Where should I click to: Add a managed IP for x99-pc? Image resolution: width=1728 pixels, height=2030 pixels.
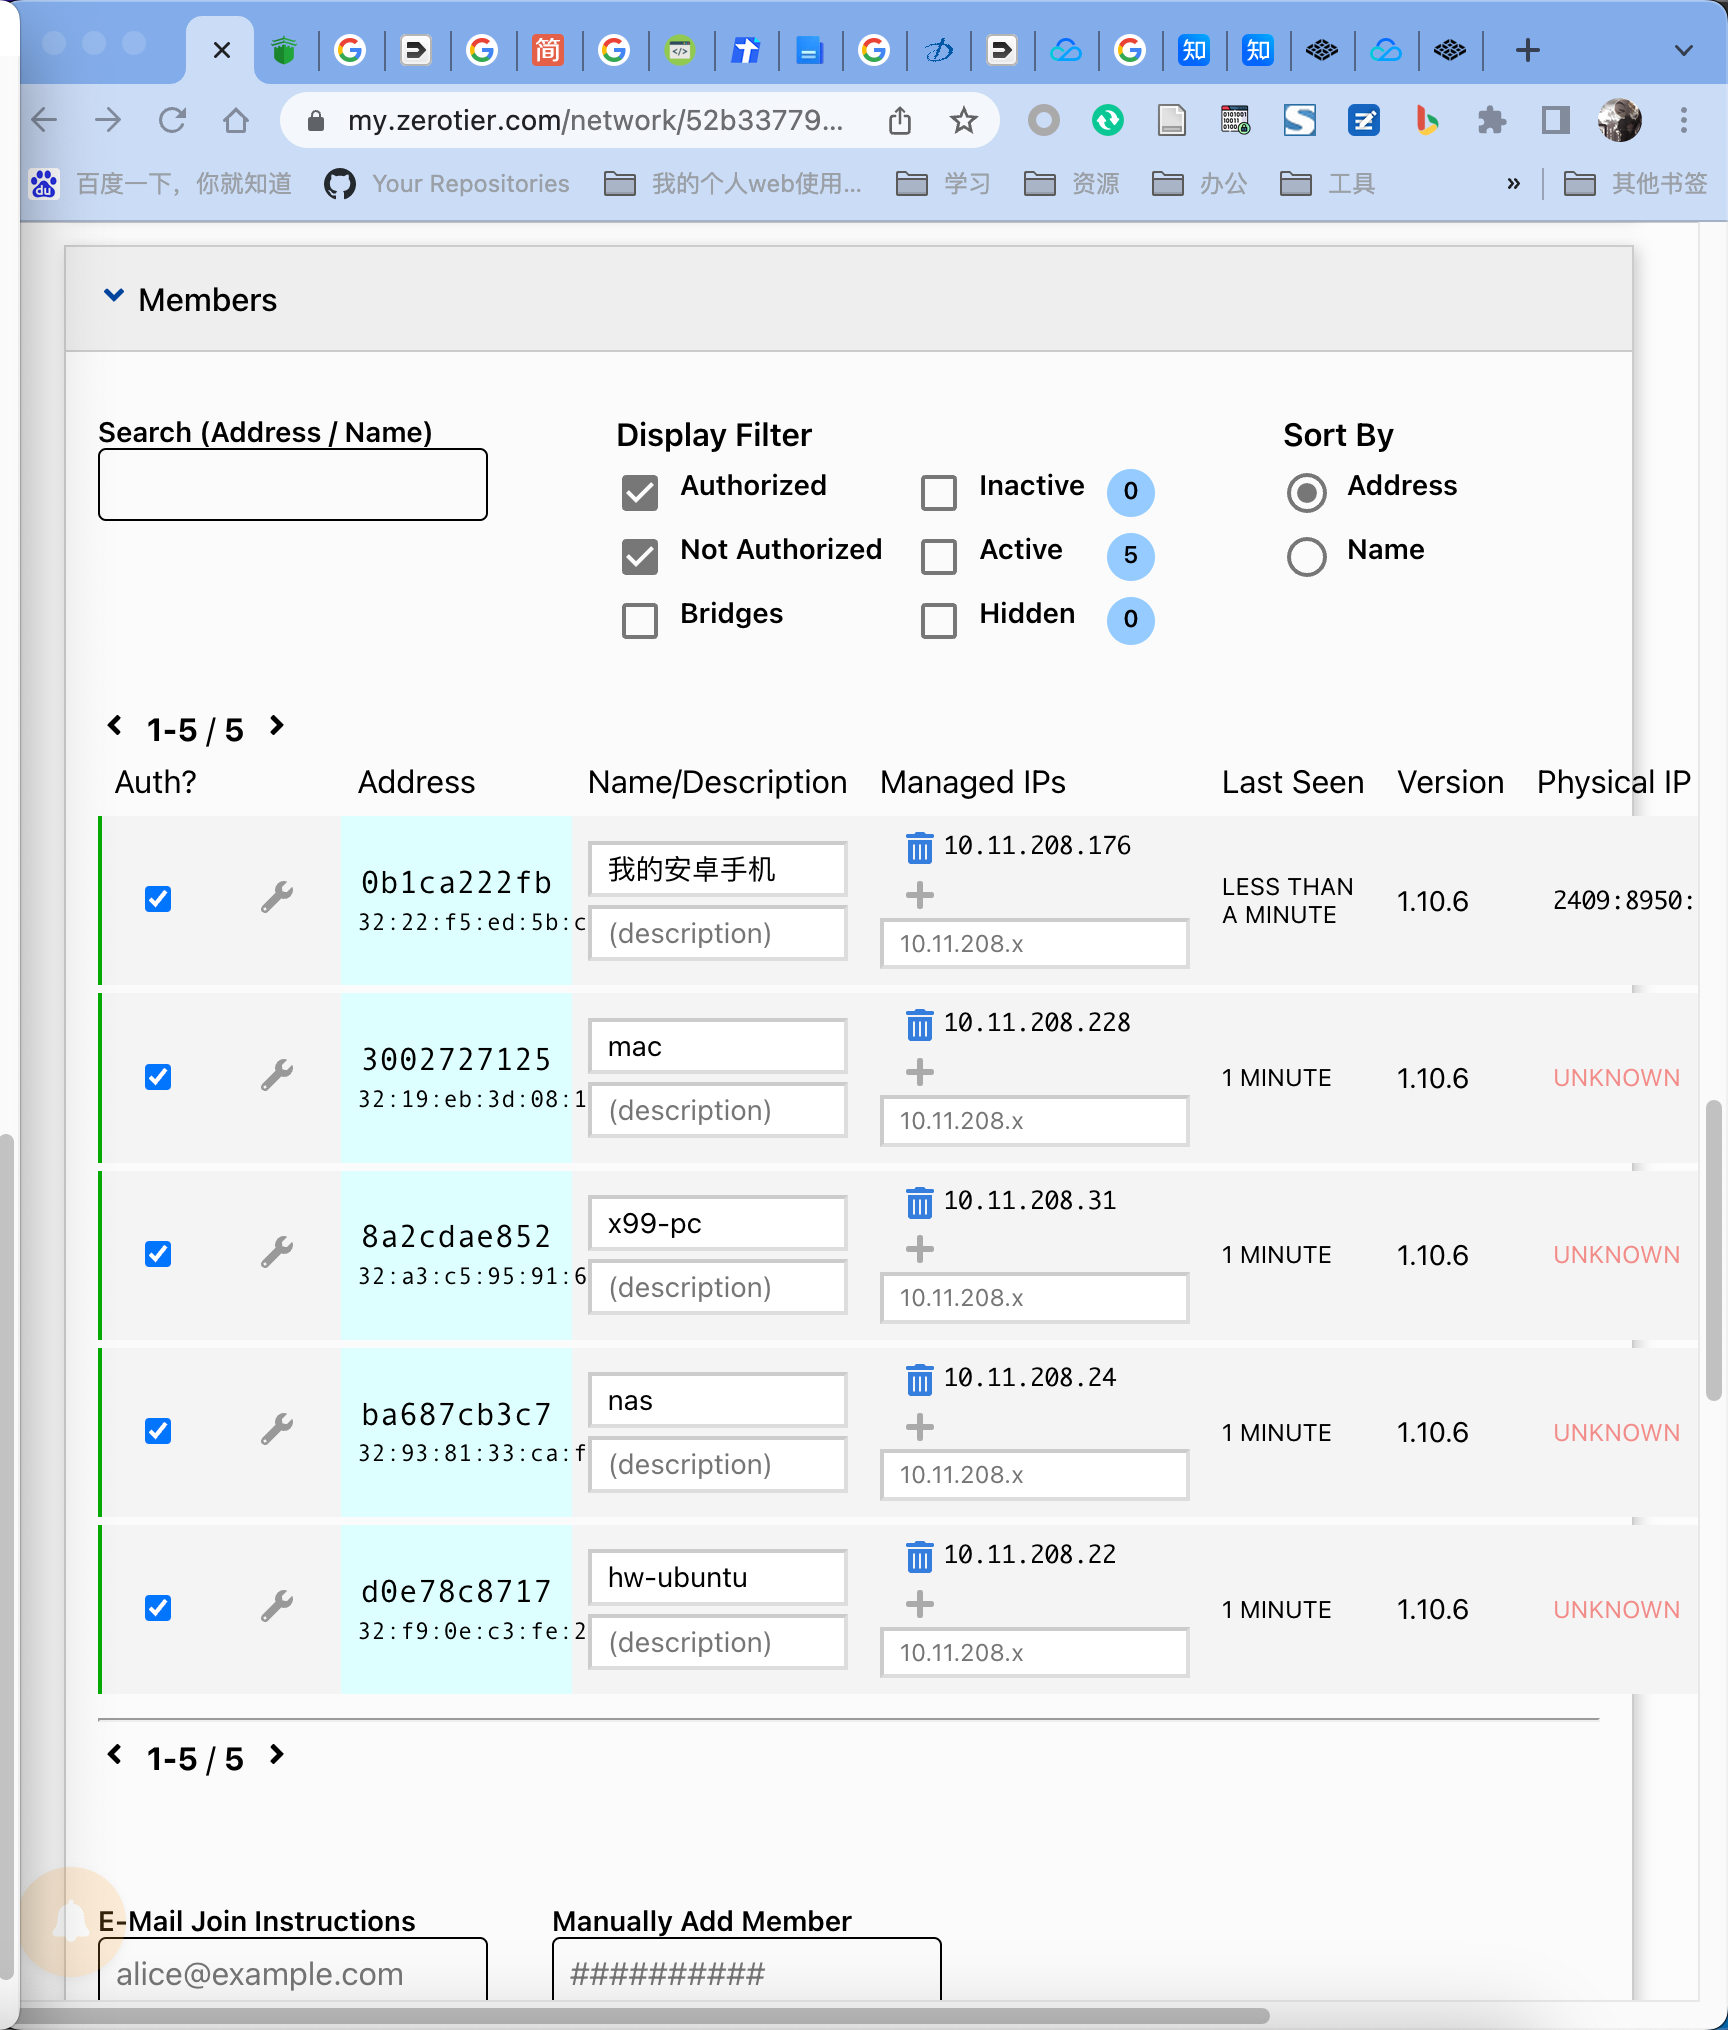tap(918, 1248)
